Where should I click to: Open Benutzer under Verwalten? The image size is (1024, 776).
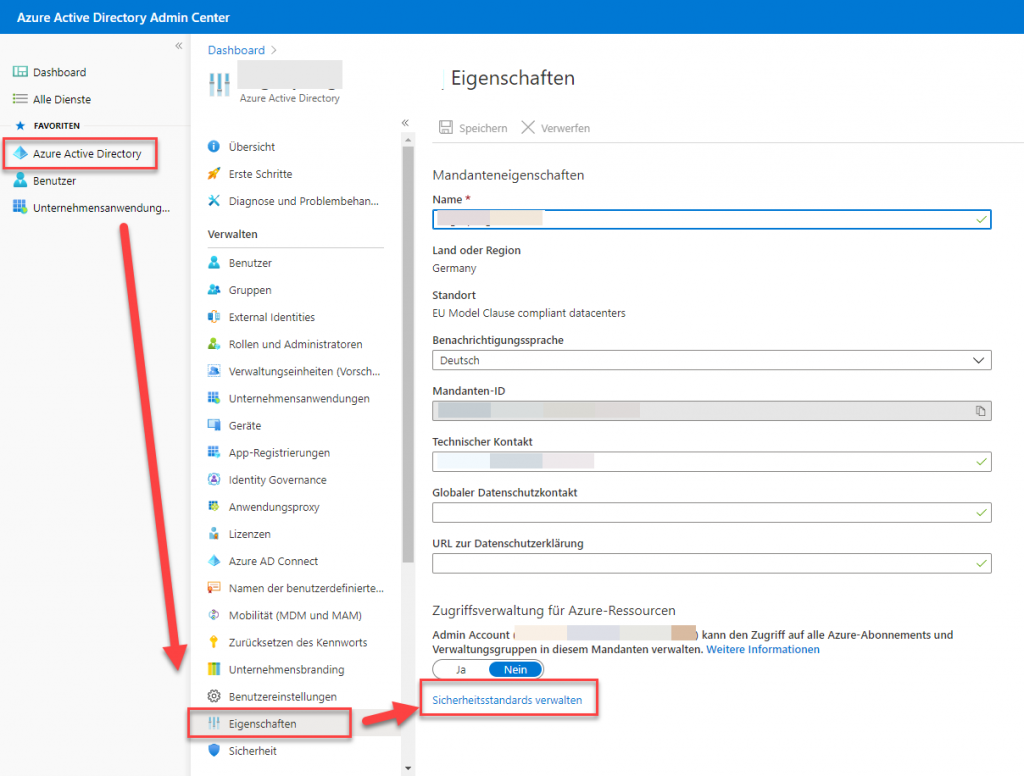click(250, 263)
